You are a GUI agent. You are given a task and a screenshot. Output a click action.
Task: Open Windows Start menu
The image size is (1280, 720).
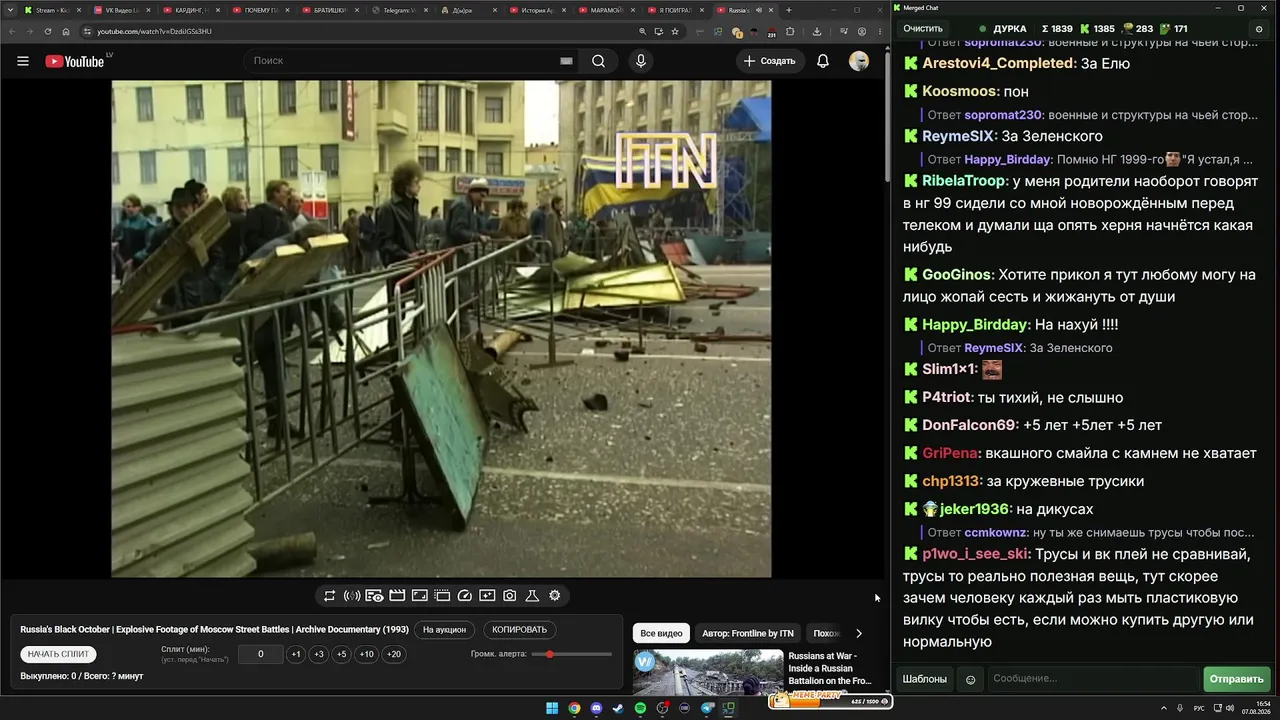(552, 709)
